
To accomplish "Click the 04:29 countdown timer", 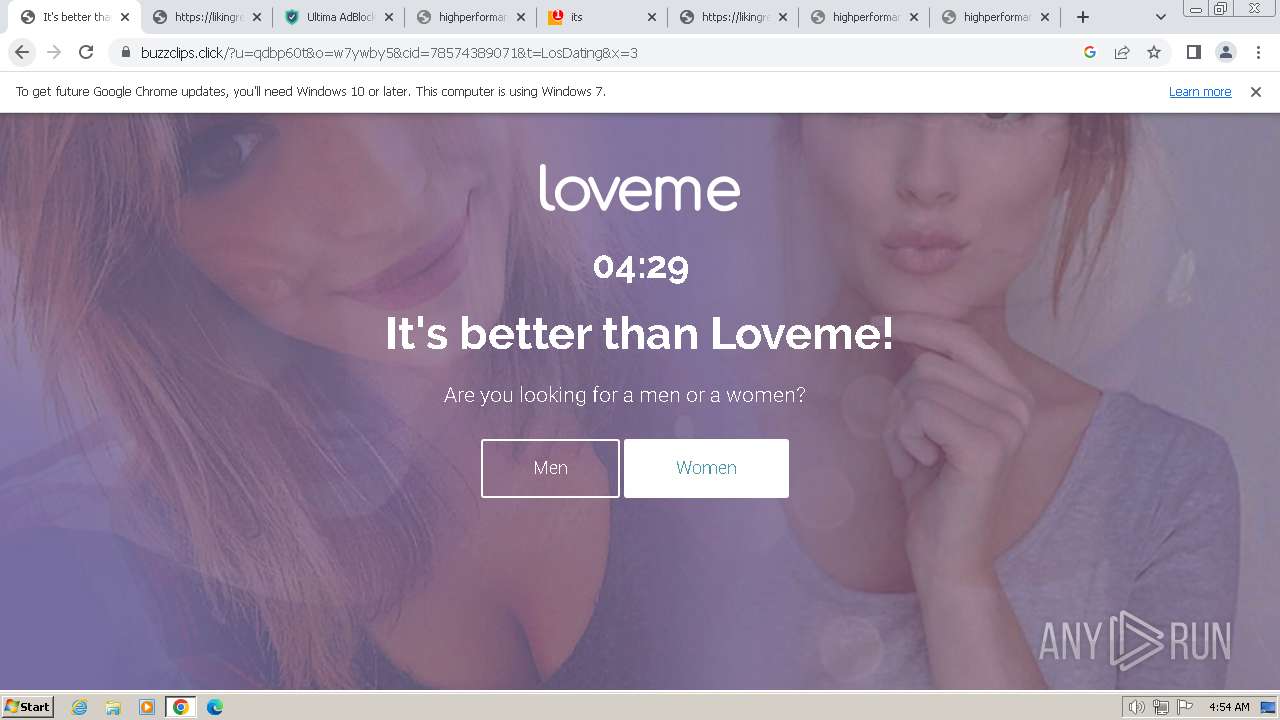I will (640, 267).
